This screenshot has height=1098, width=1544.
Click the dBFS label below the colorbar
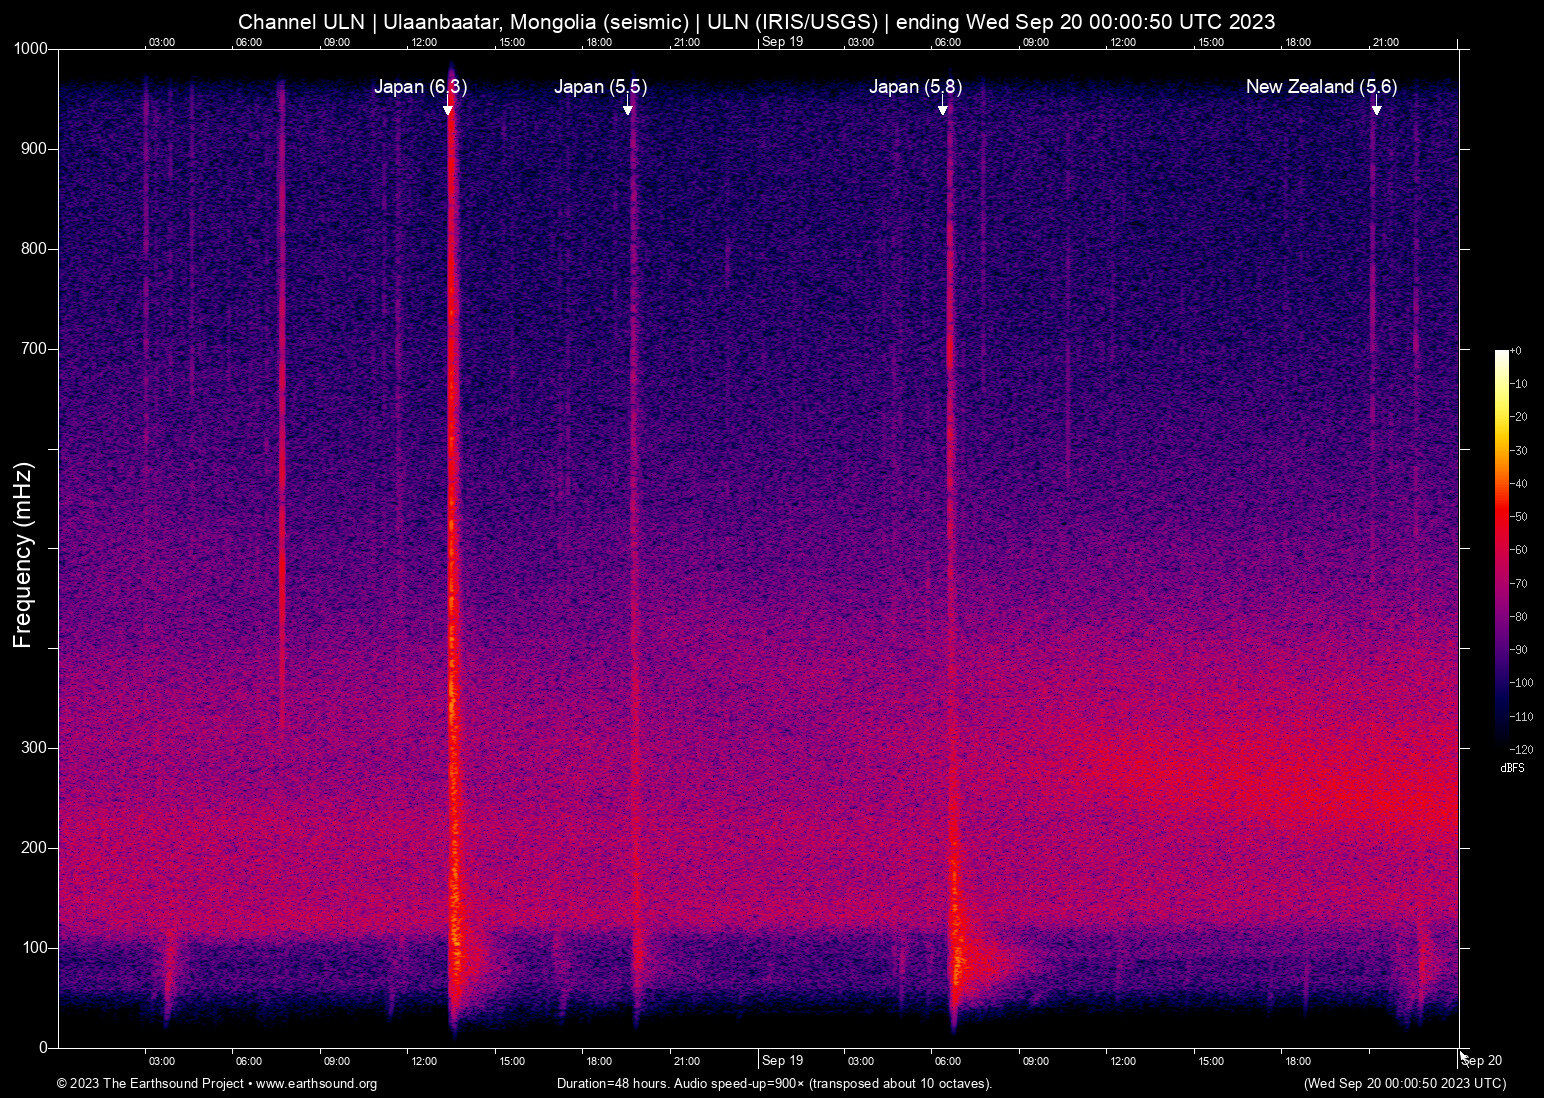pos(1513,768)
